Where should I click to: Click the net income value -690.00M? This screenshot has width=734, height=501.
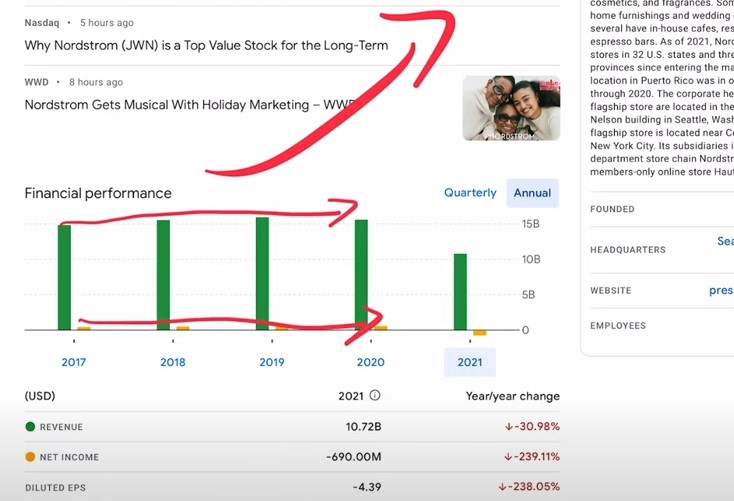353,457
